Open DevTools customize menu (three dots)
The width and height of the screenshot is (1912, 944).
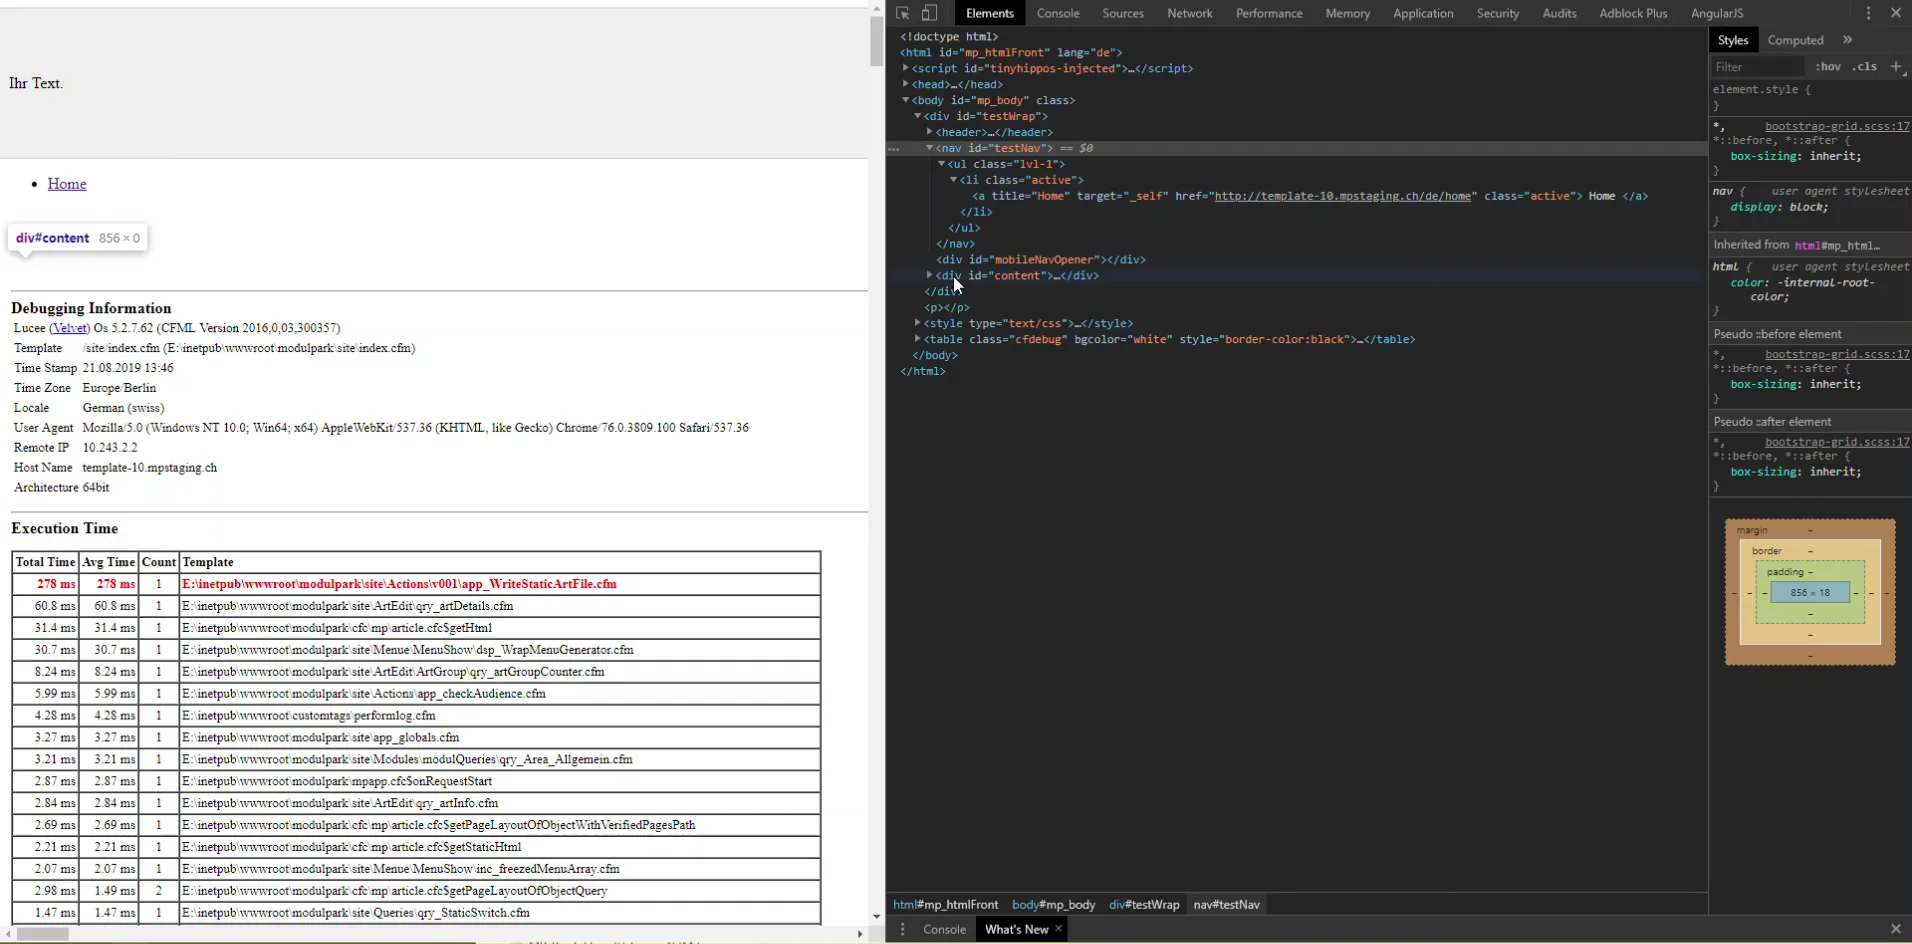[x=1868, y=13]
